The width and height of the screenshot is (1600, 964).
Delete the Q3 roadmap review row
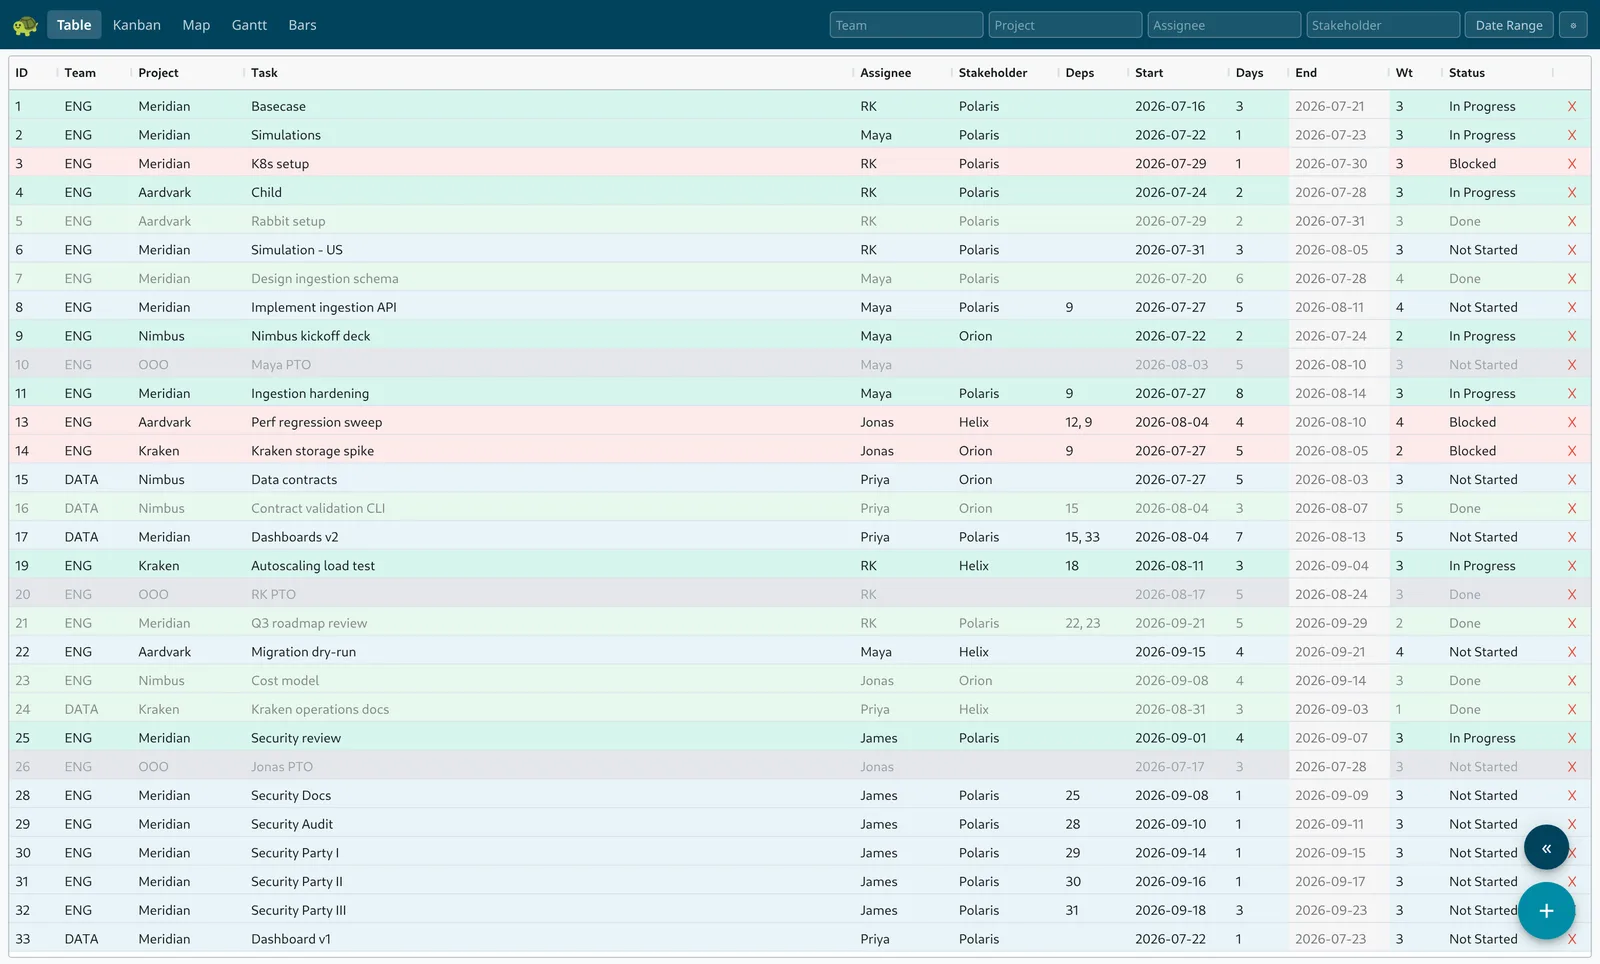1572,623
